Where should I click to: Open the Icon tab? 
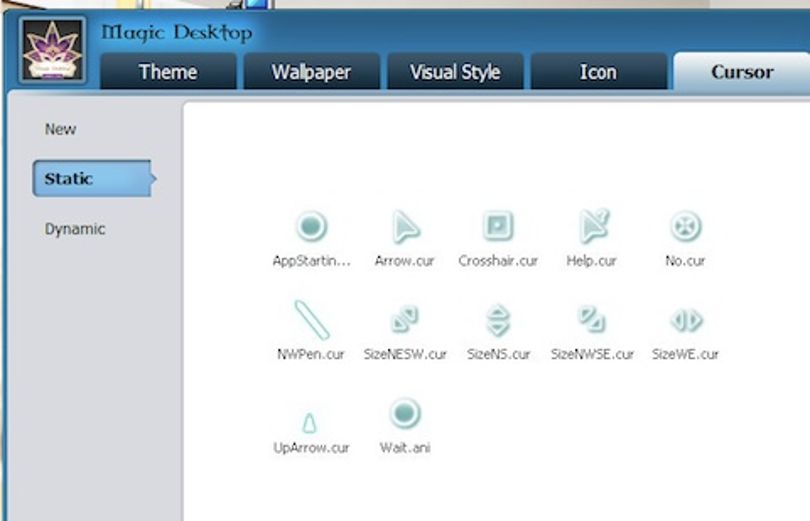(598, 71)
